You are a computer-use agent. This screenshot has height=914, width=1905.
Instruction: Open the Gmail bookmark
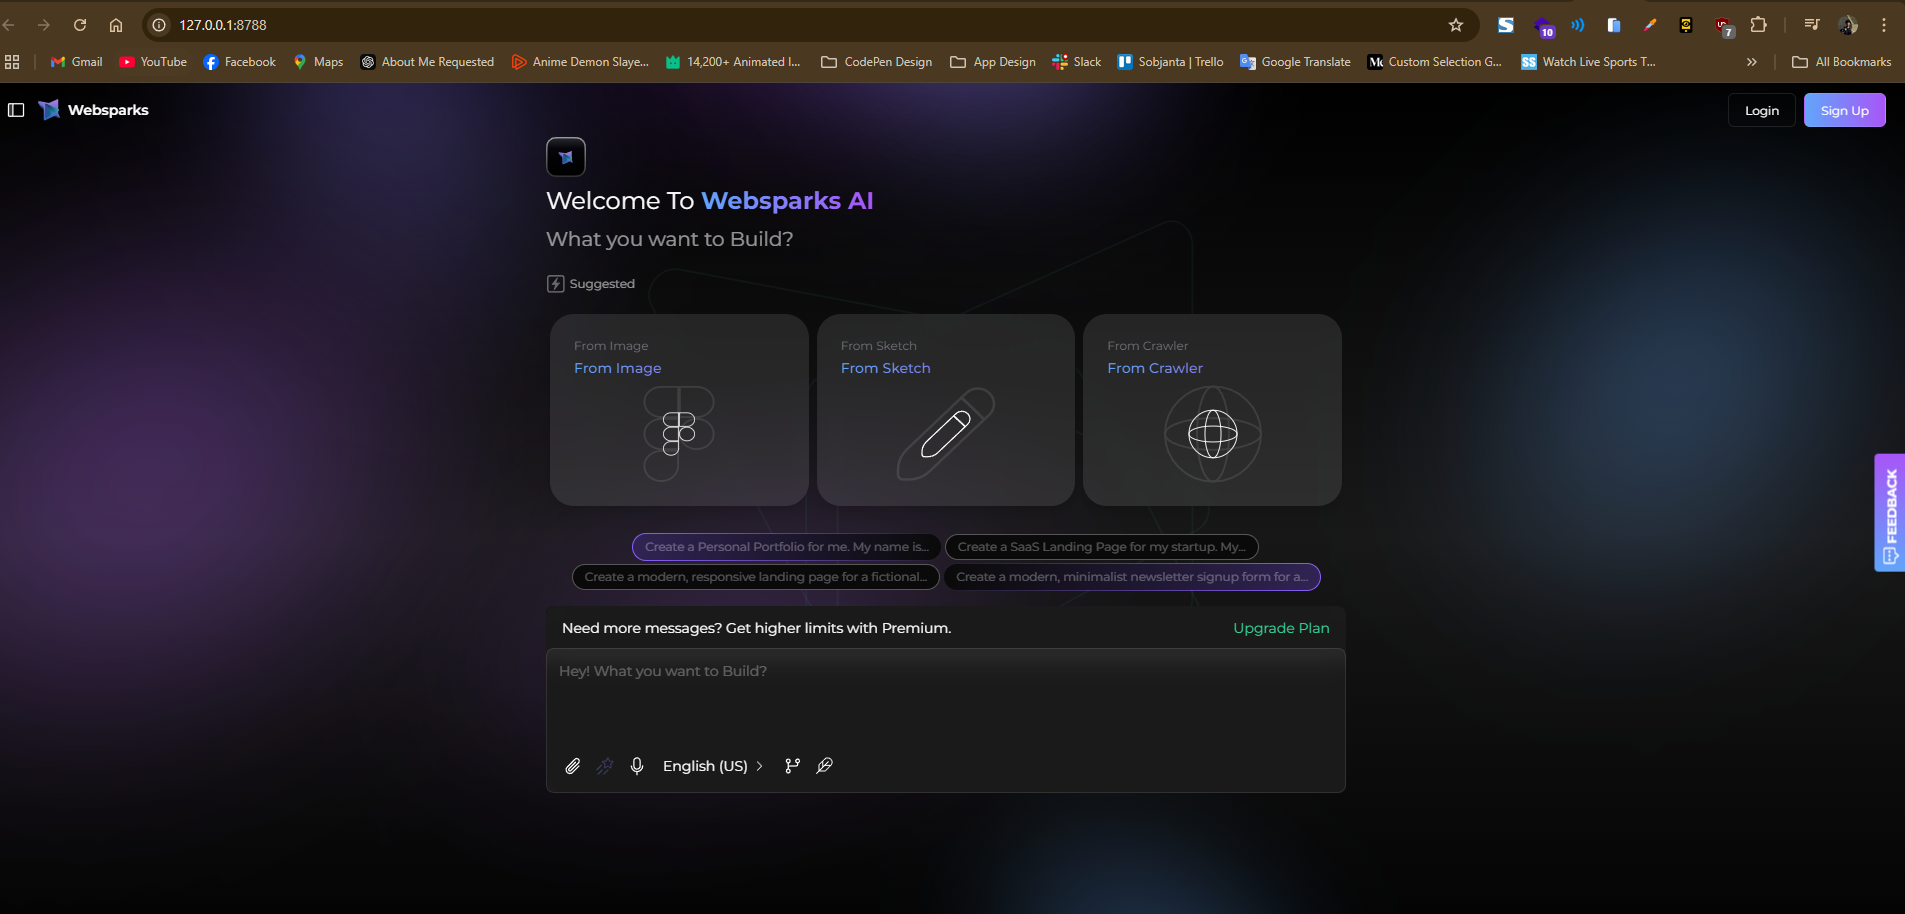coord(77,62)
